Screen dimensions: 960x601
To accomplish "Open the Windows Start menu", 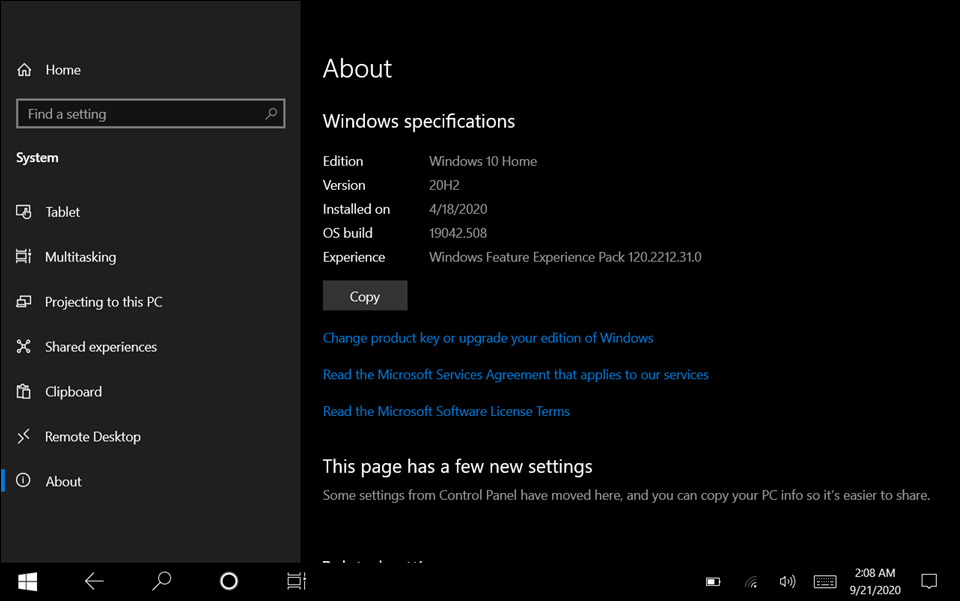I will pyautogui.click(x=27, y=581).
